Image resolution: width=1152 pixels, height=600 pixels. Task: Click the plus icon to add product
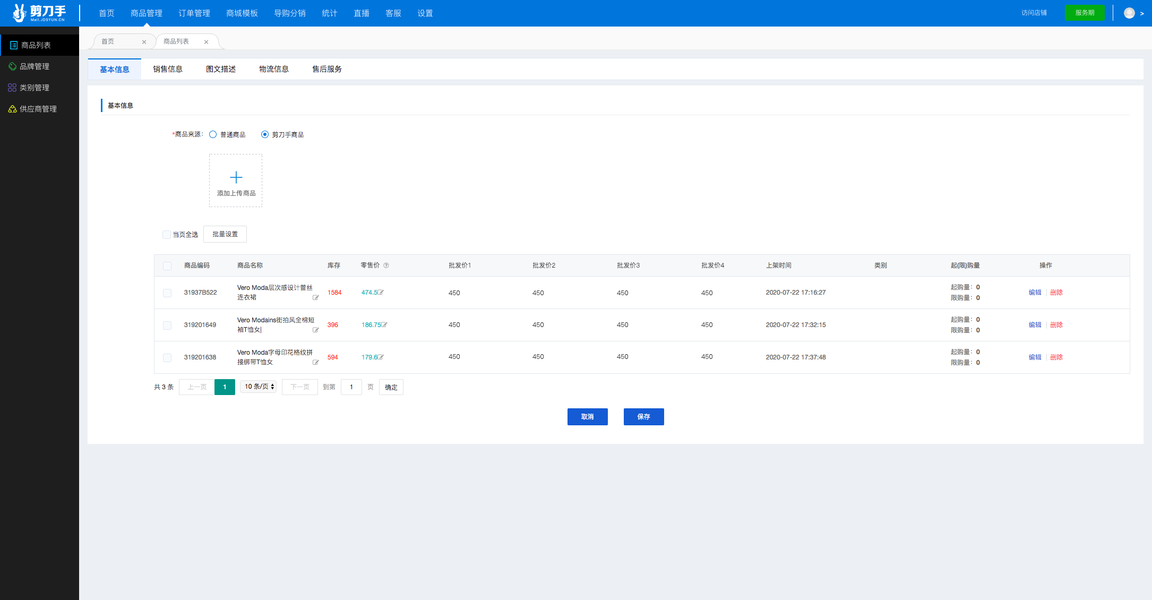(236, 177)
